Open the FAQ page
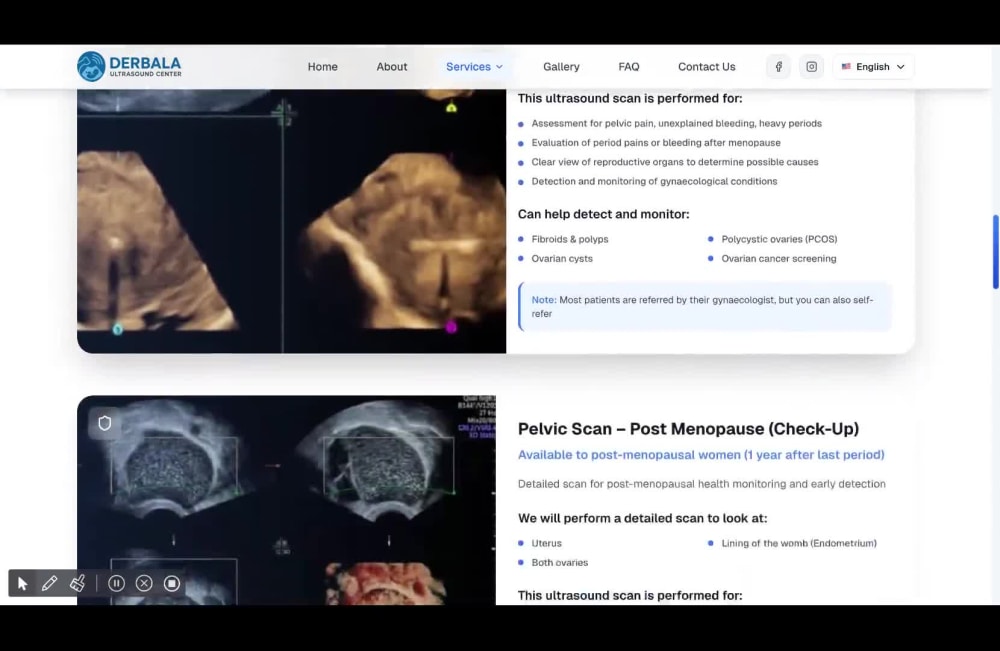 [629, 66]
